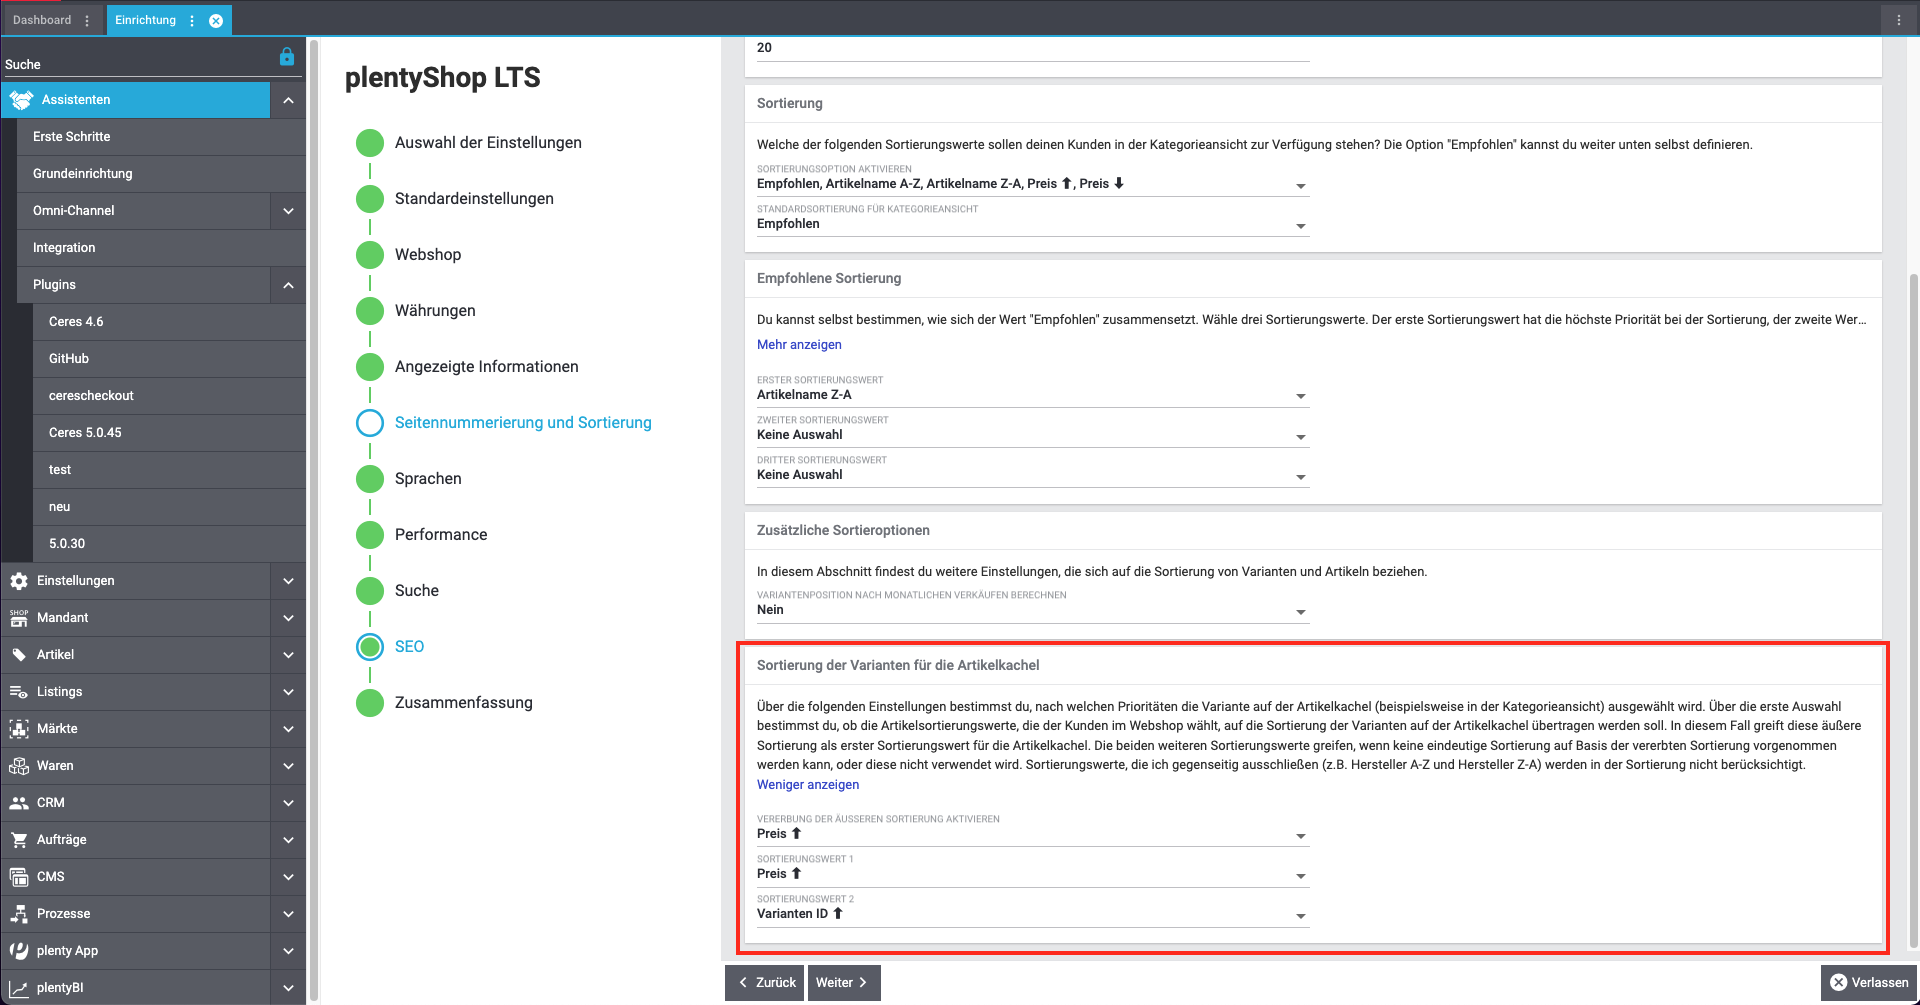Viewport: 1920px width, 1005px height.
Task: Close the Einrichtung tab with X icon
Action: click(216, 21)
